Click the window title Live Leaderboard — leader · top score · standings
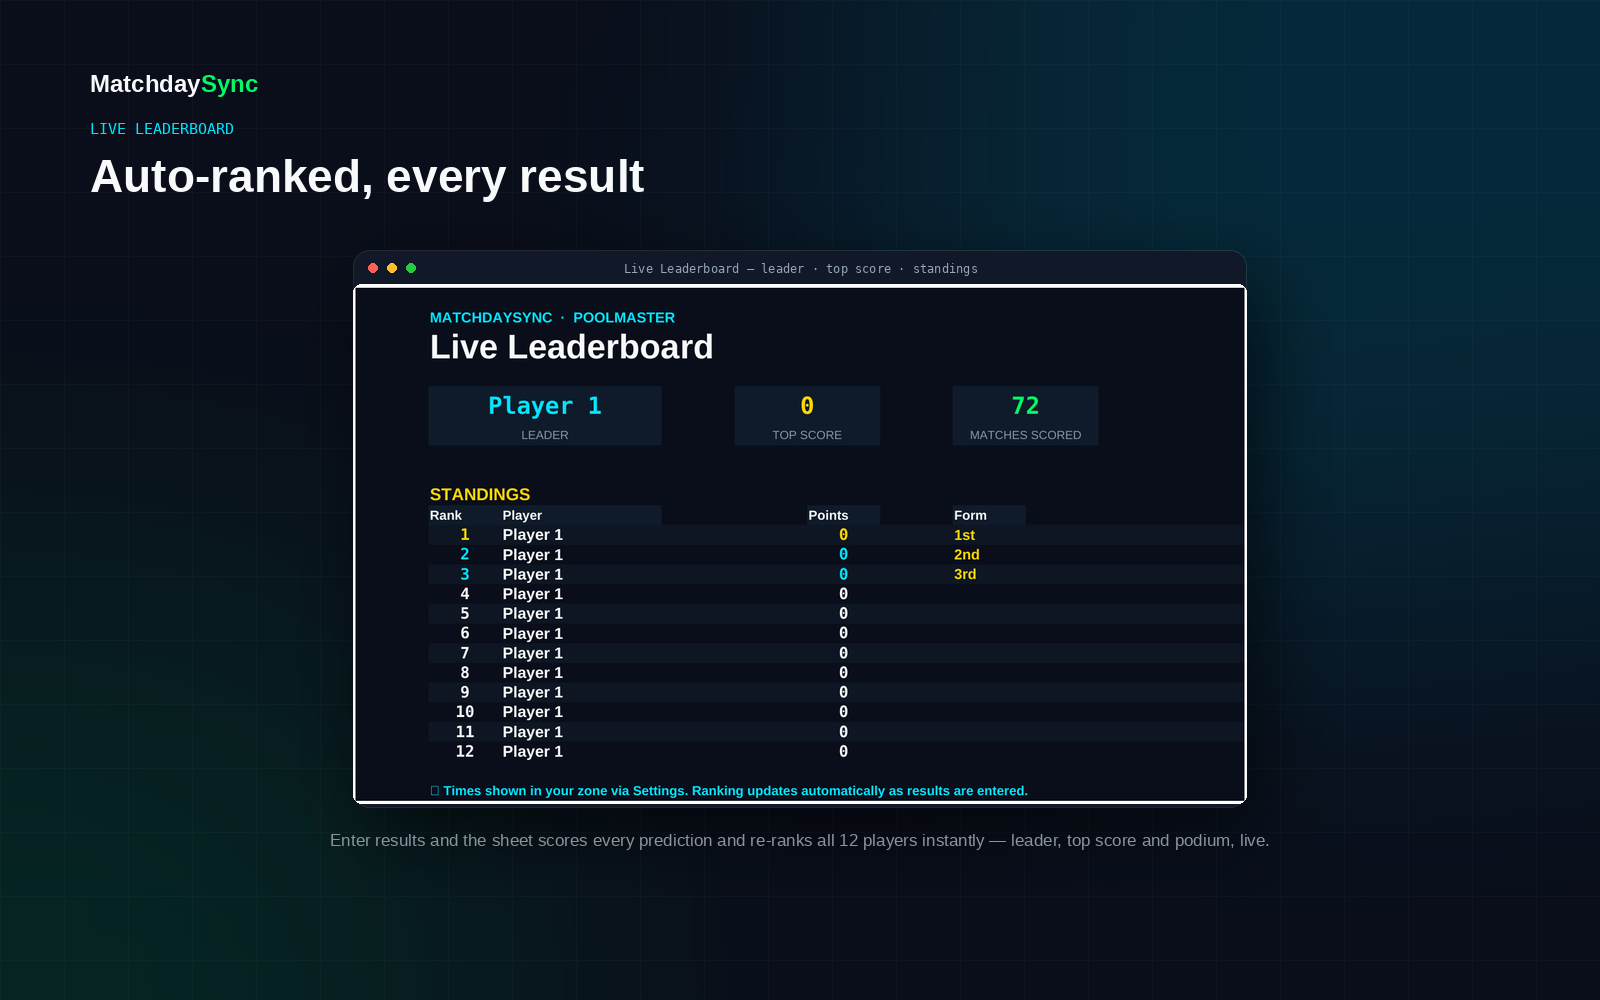 tap(801, 269)
